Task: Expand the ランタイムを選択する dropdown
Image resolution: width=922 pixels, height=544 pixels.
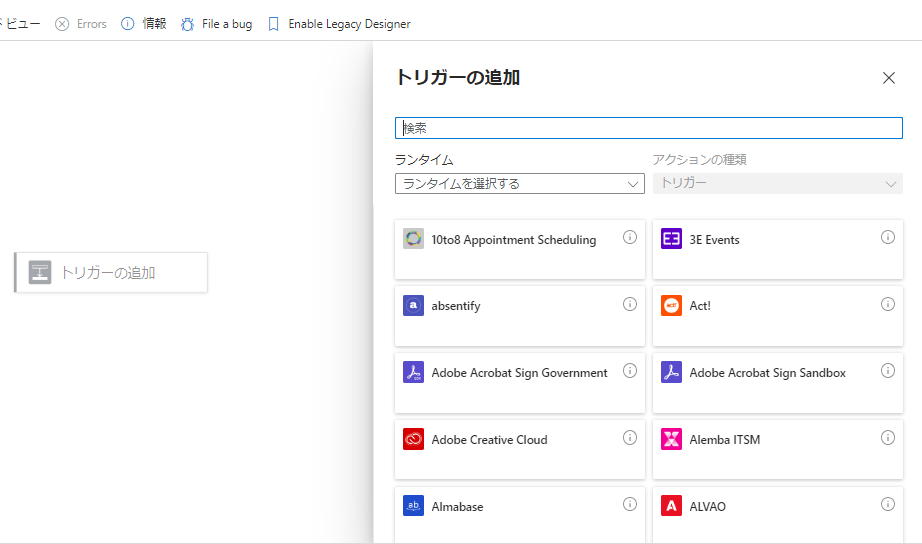Action: click(x=520, y=184)
